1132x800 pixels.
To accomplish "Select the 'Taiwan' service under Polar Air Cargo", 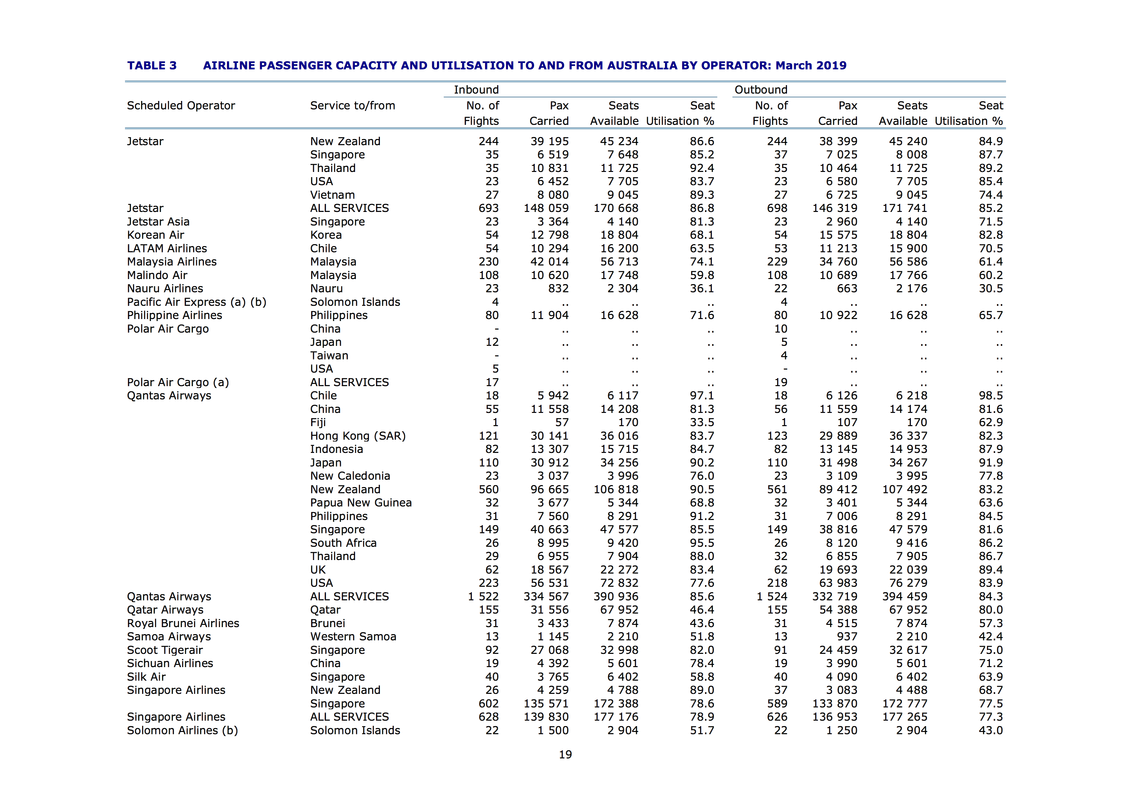I will [x=329, y=355].
